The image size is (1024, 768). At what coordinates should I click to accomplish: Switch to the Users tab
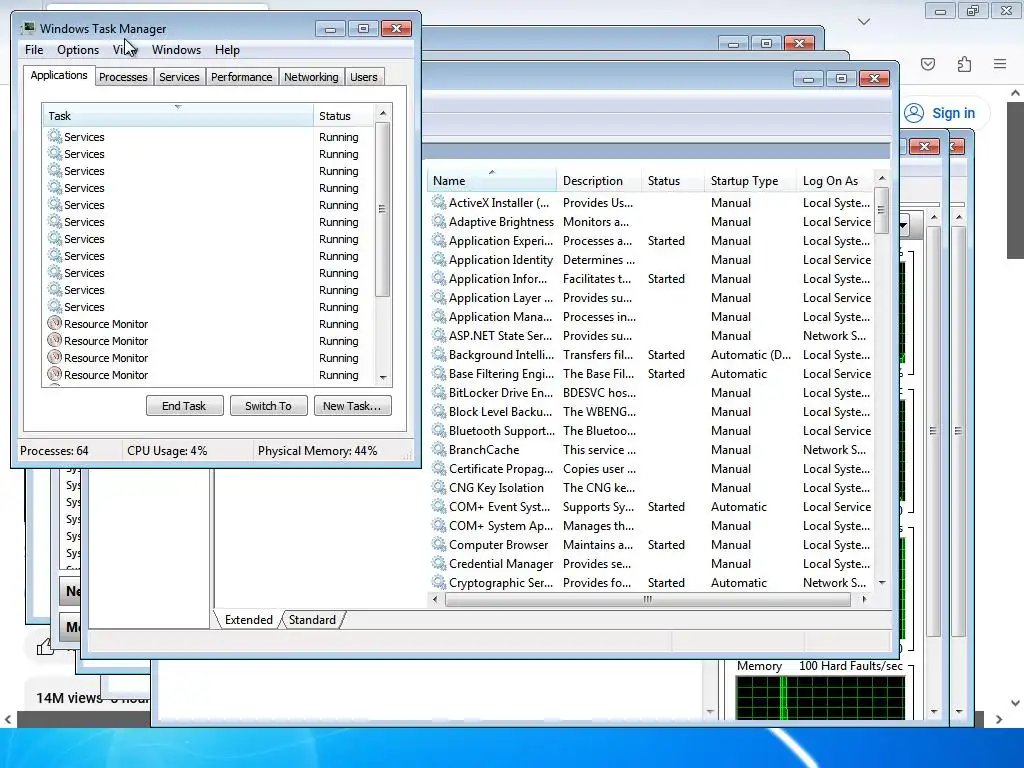click(363, 77)
